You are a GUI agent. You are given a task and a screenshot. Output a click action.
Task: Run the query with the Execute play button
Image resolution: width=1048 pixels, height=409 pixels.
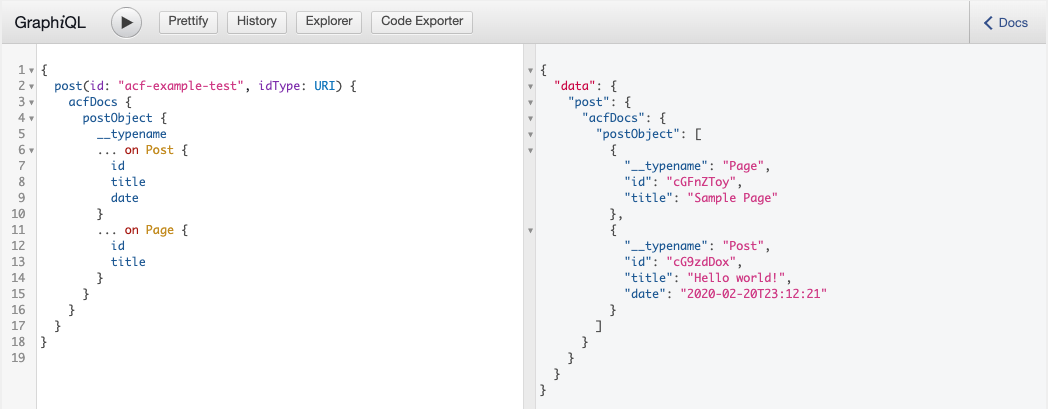tap(126, 22)
